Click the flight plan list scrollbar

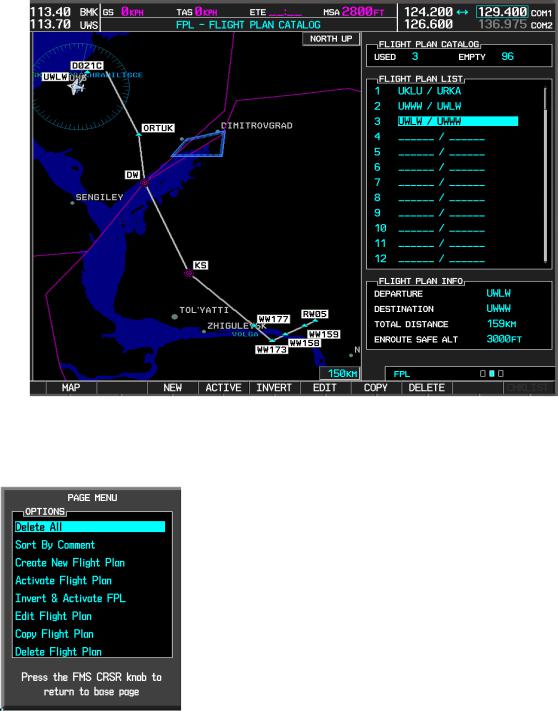[545, 175]
